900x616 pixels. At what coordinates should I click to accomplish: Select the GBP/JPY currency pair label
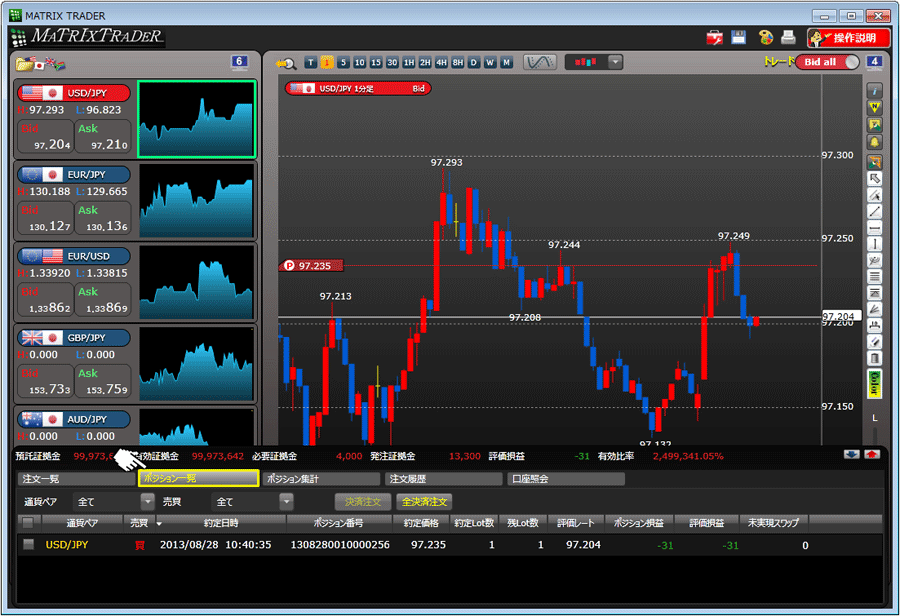pos(74,338)
